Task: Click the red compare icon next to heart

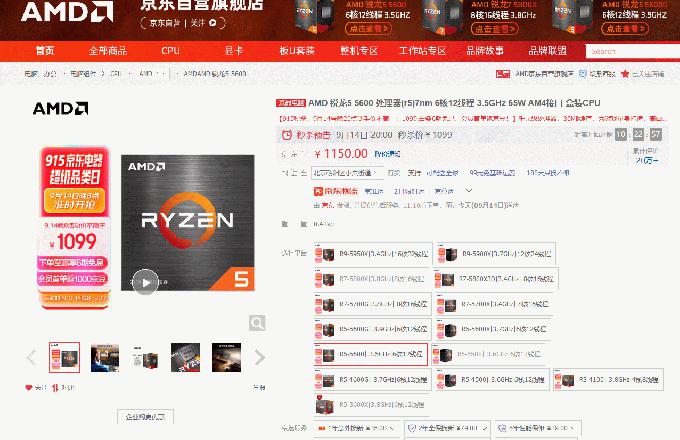Action: click(55, 388)
